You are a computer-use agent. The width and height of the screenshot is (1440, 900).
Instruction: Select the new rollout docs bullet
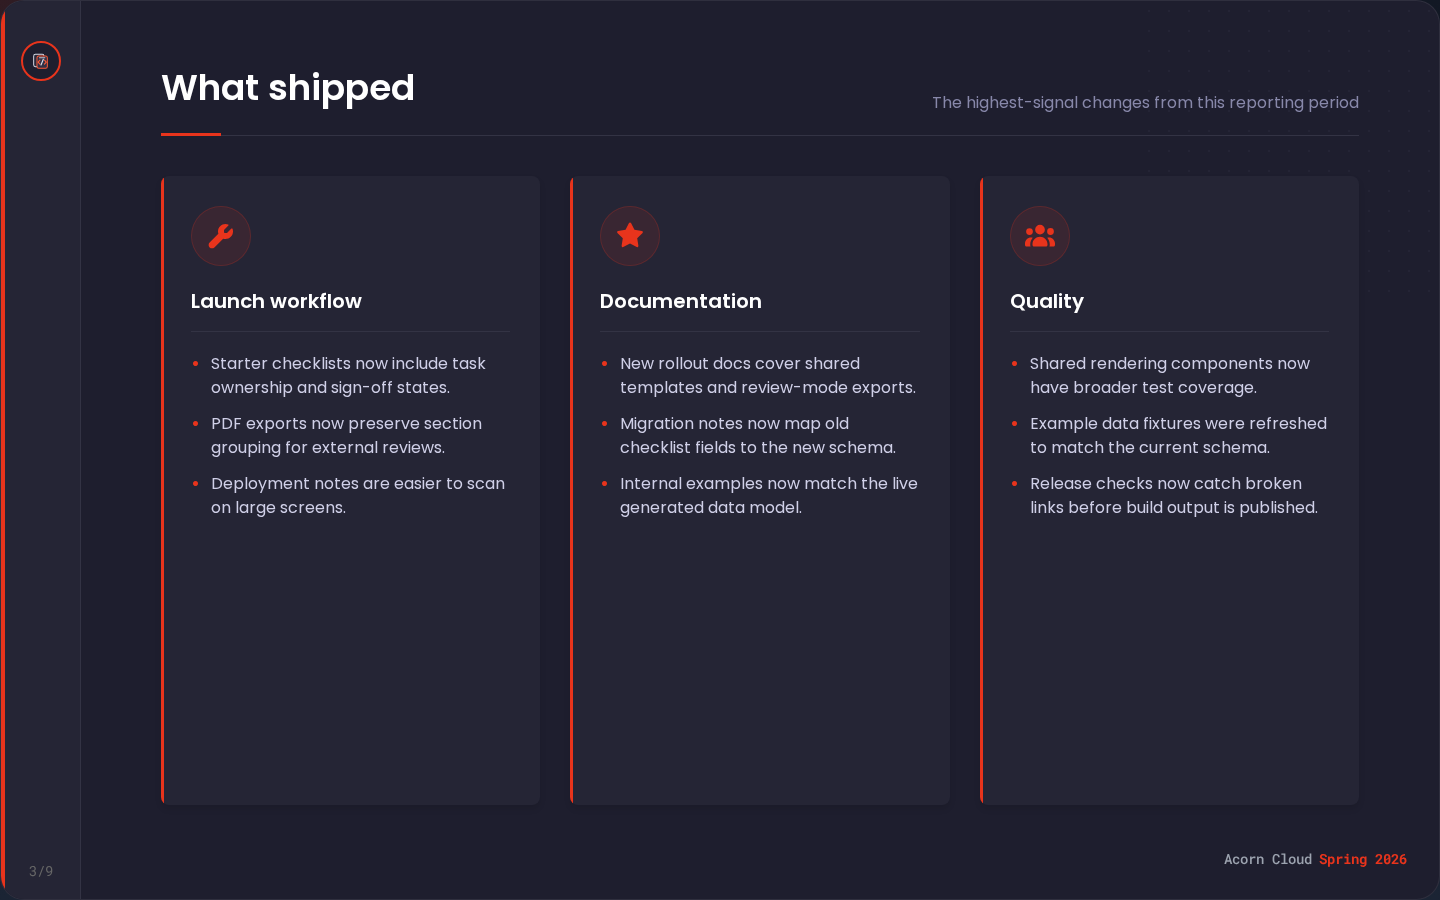coord(767,375)
